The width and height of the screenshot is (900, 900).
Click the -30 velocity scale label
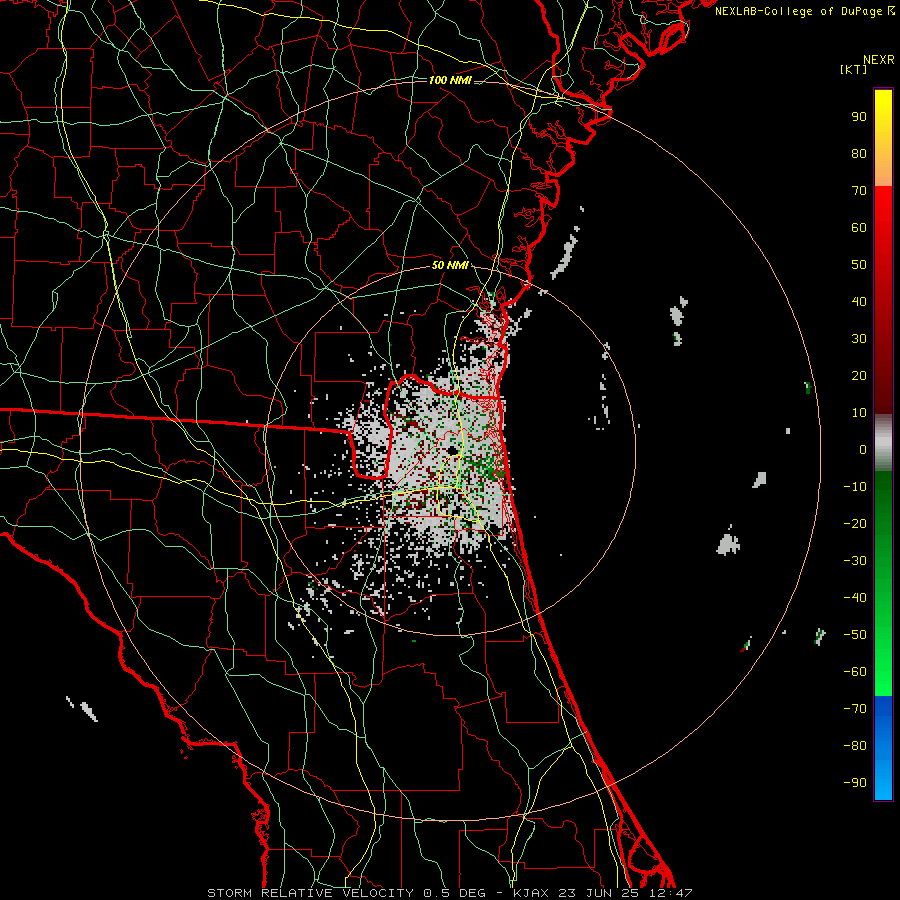[x=855, y=561]
